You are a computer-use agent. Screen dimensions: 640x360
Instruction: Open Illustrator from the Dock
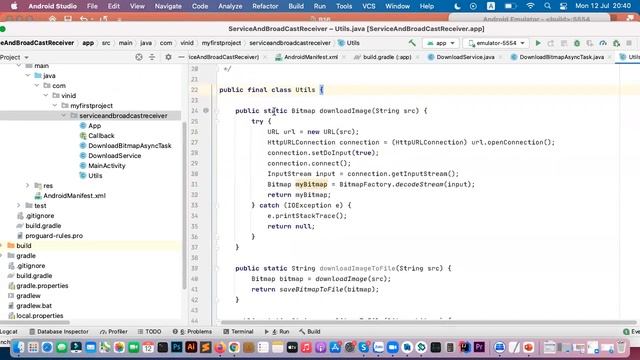(191, 347)
